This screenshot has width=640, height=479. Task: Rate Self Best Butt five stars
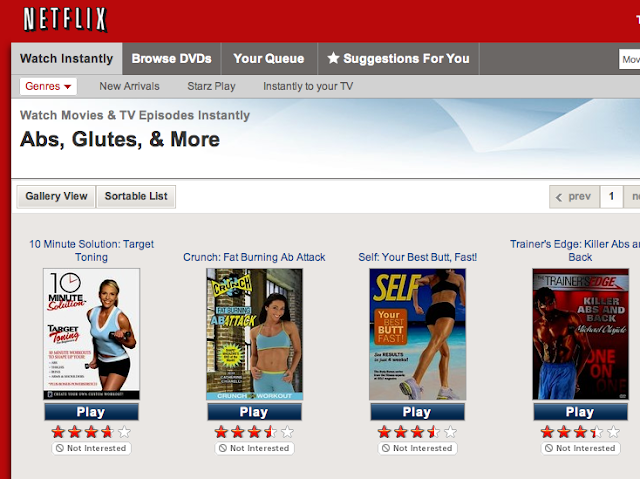click(450, 432)
